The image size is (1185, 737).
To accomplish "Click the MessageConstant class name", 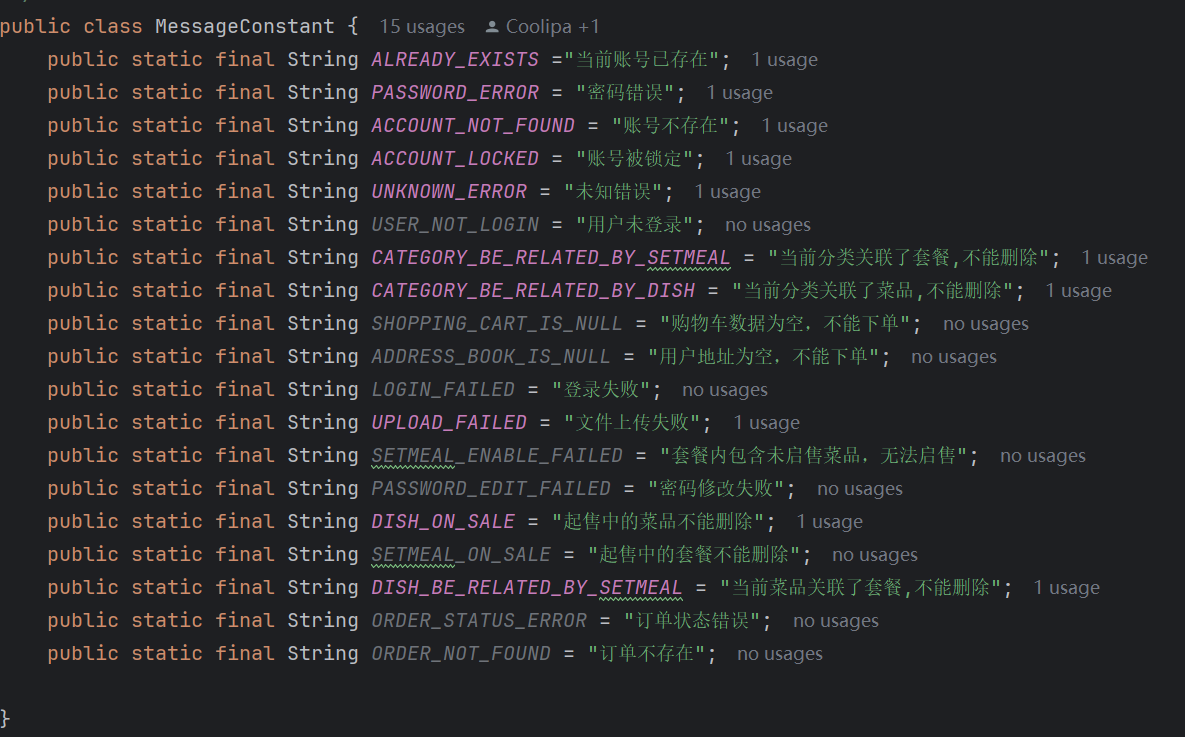I will [x=245, y=26].
